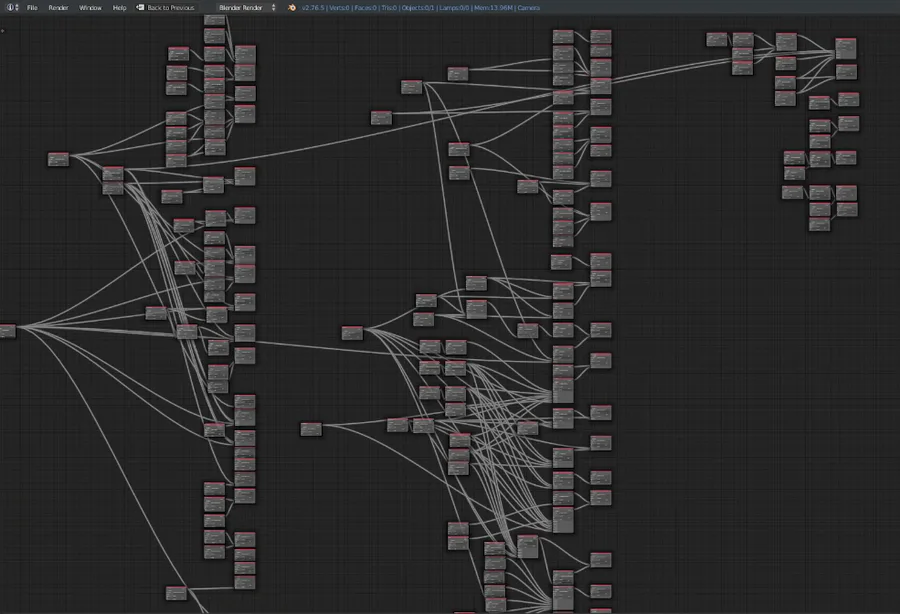
Task: Open the Window menu
Action: coord(90,7)
